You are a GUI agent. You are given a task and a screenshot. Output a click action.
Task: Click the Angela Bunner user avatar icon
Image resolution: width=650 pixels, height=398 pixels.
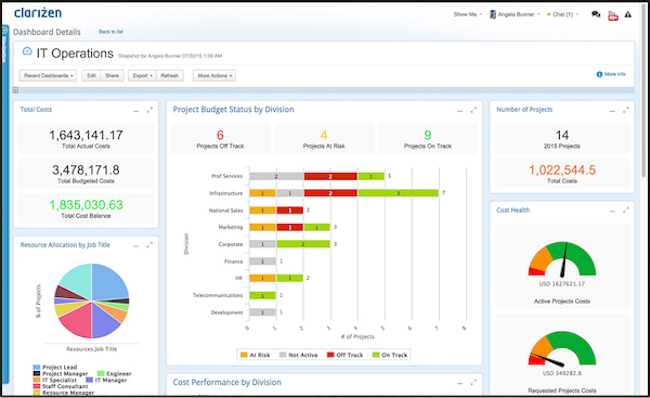(x=492, y=15)
